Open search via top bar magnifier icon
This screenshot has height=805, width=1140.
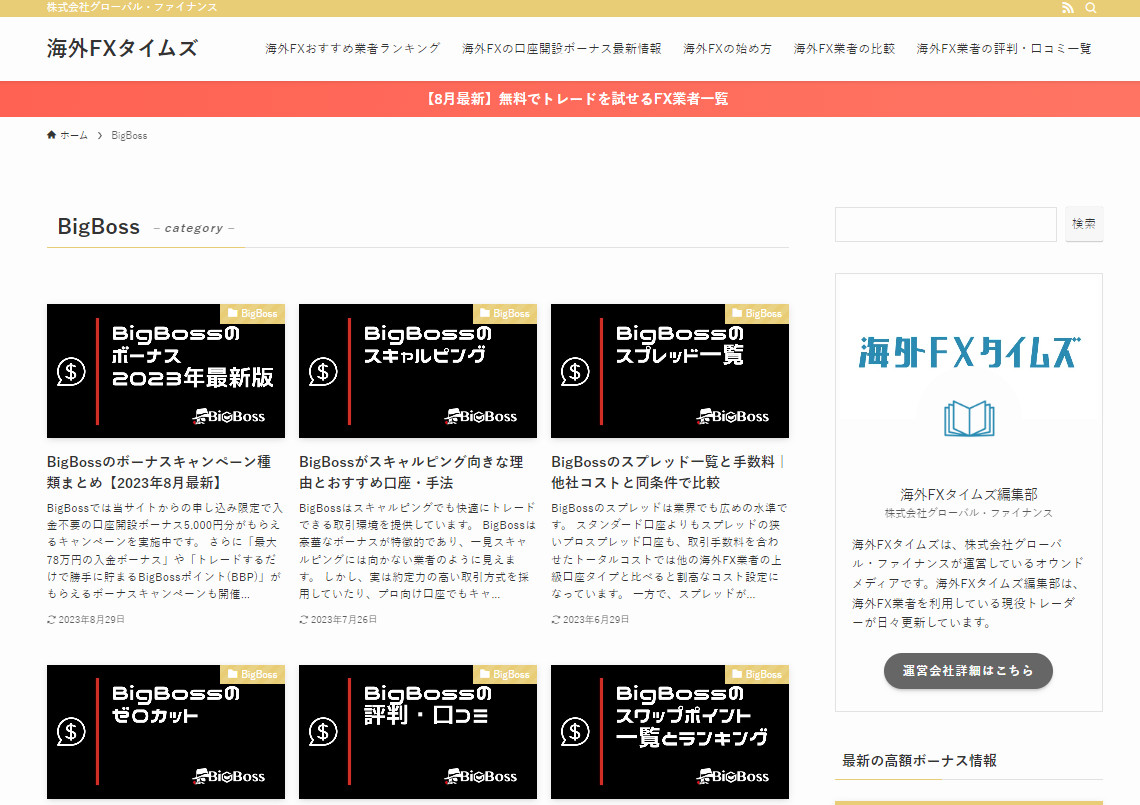1091,8
